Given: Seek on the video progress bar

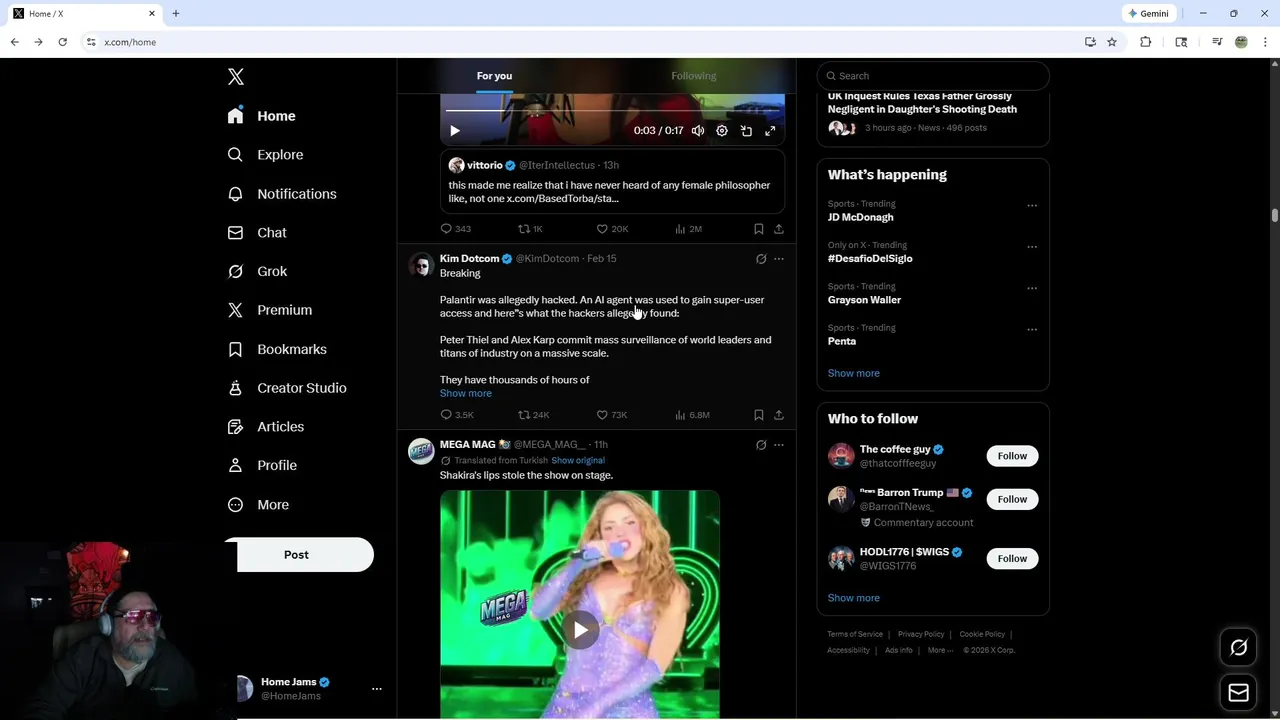Looking at the screenshot, I should [x=612, y=111].
